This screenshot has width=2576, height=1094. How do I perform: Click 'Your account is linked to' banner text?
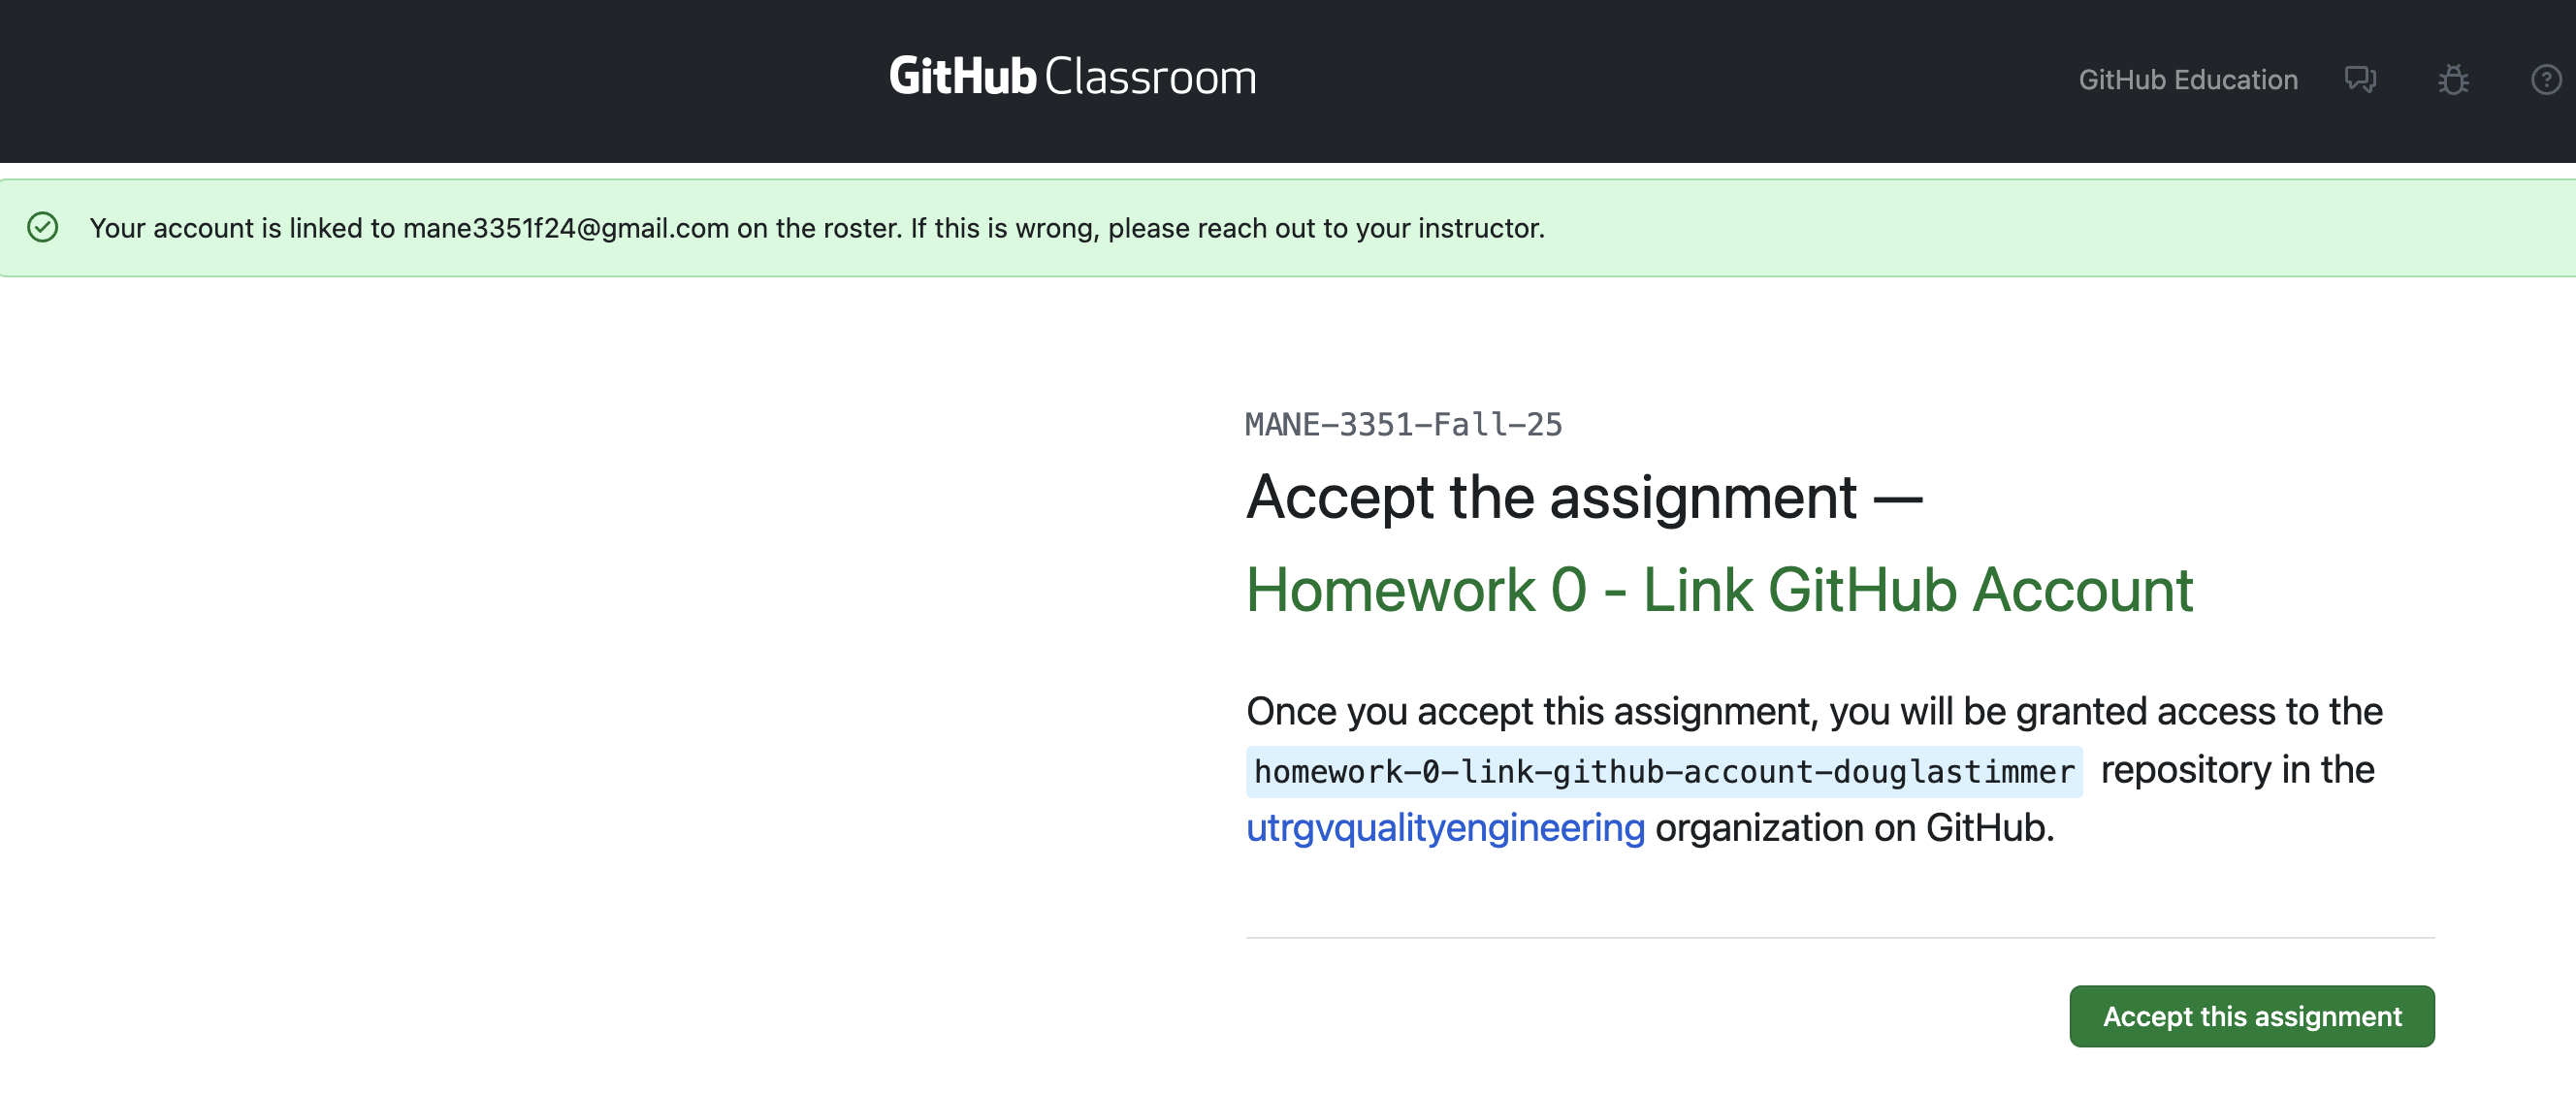[242, 229]
